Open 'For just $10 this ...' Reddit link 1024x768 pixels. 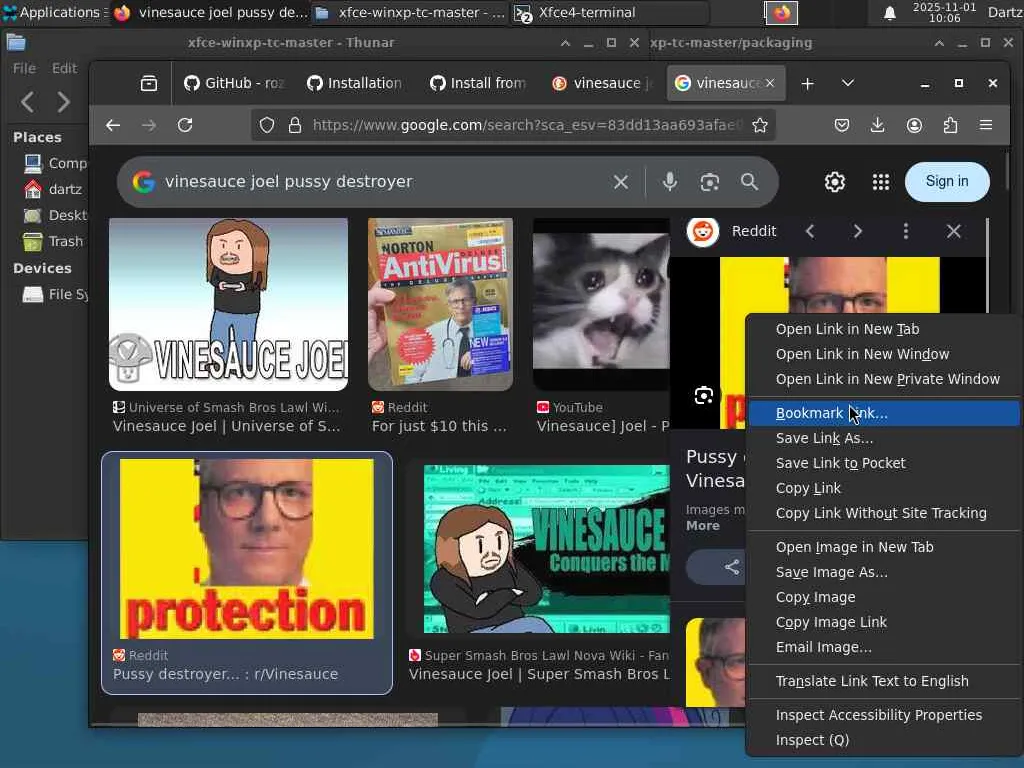point(439,426)
